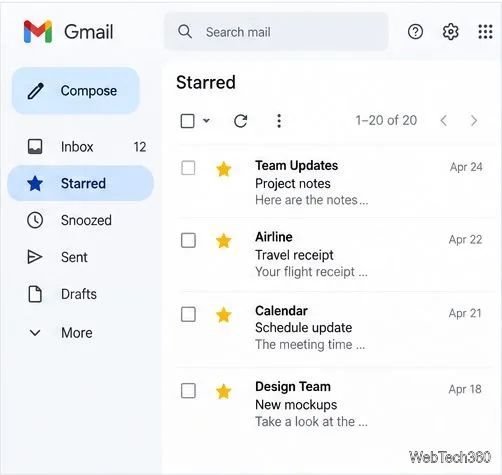The width and height of the screenshot is (502, 475).
Task: Click the Apr 24 date
Action: (x=466, y=167)
